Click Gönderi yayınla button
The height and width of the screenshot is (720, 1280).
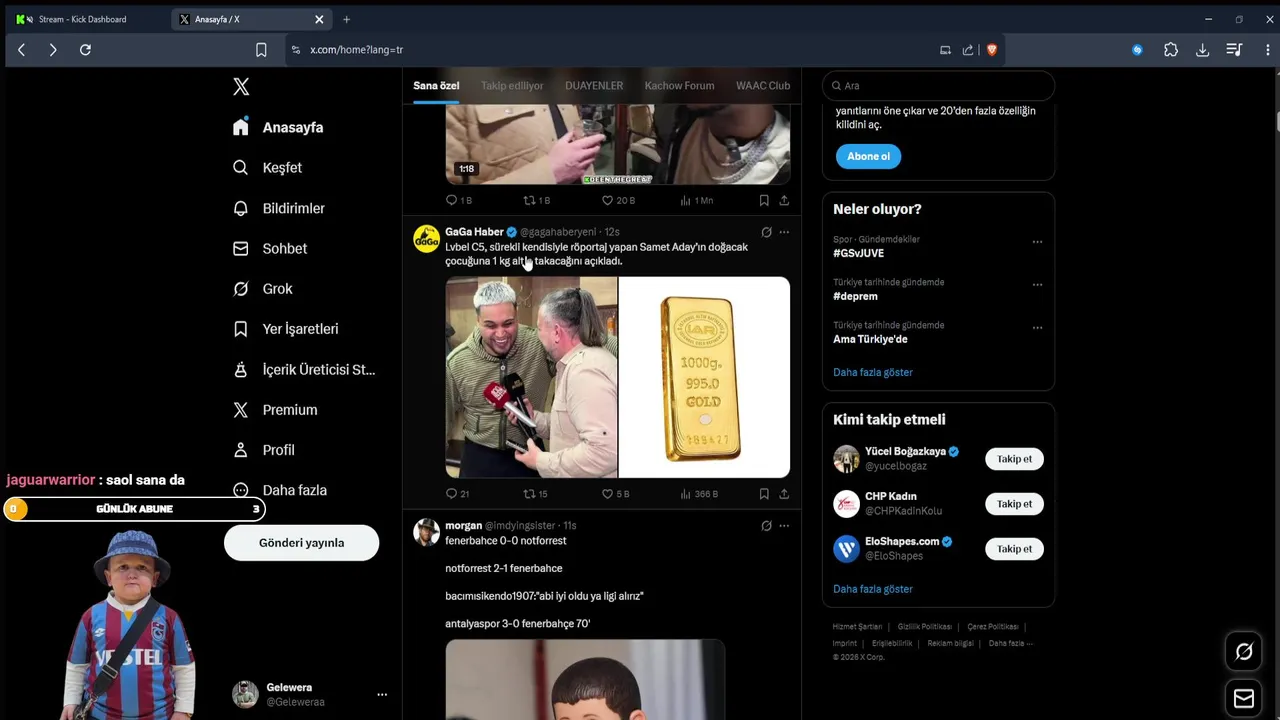[301, 543]
